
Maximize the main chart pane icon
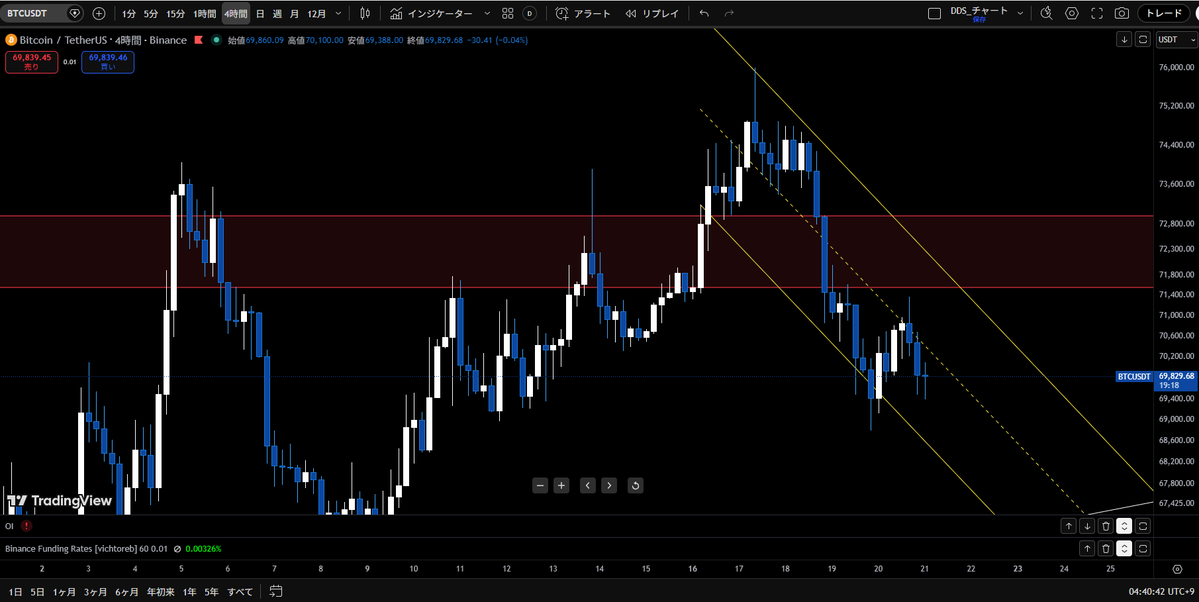point(1143,40)
